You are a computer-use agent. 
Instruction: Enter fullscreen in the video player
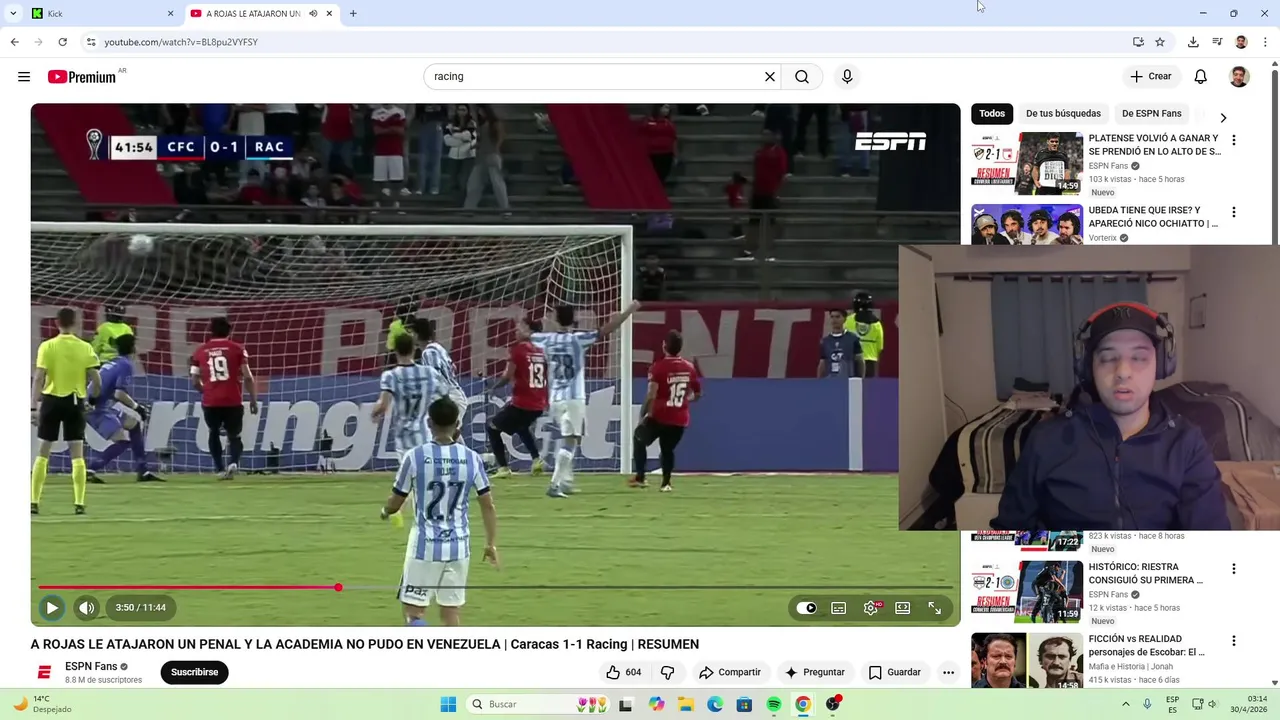[x=934, y=607]
